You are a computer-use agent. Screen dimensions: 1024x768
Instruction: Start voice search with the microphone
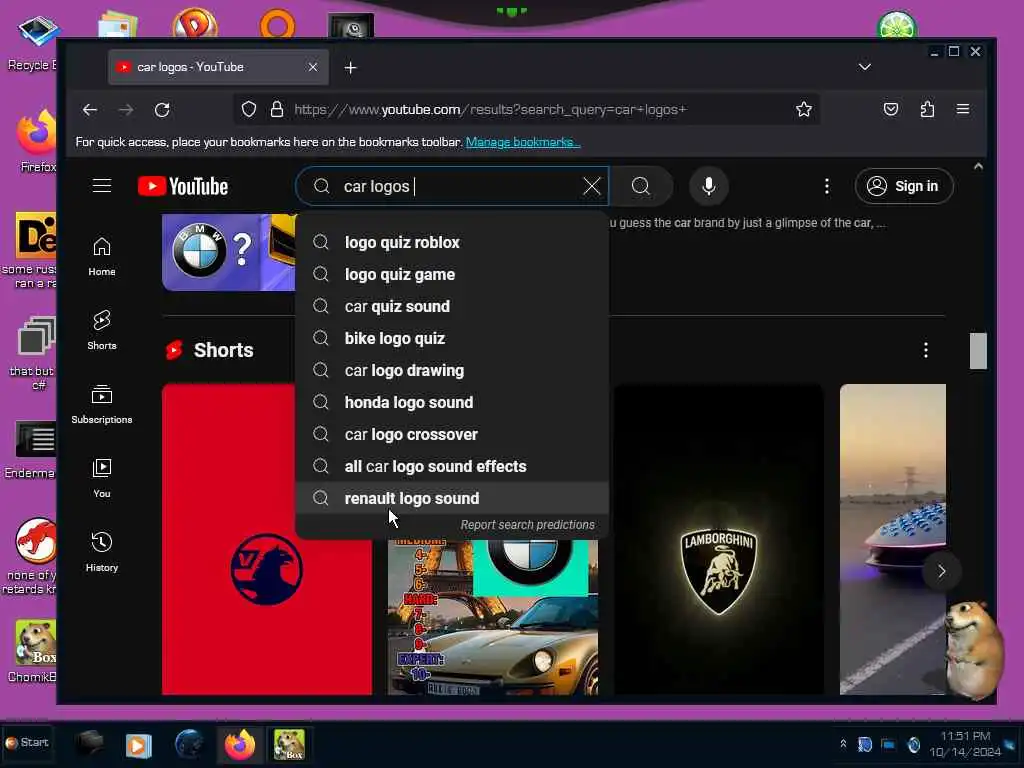coord(709,186)
